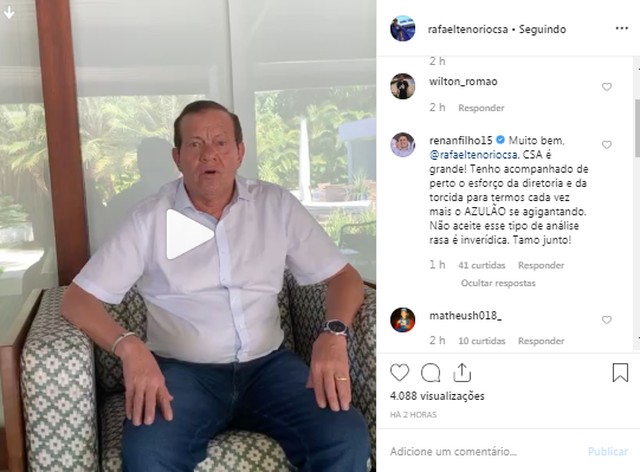
Task: Reply to wilton_romao's comment
Action: point(481,108)
